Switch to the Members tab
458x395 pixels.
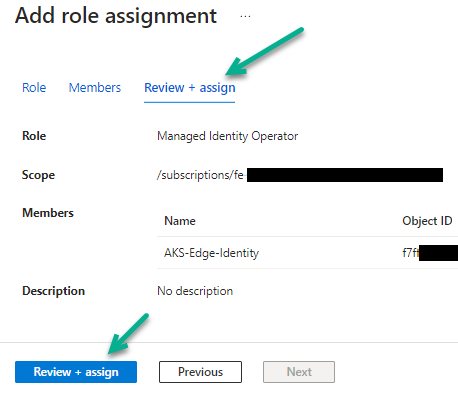tap(95, 88)
